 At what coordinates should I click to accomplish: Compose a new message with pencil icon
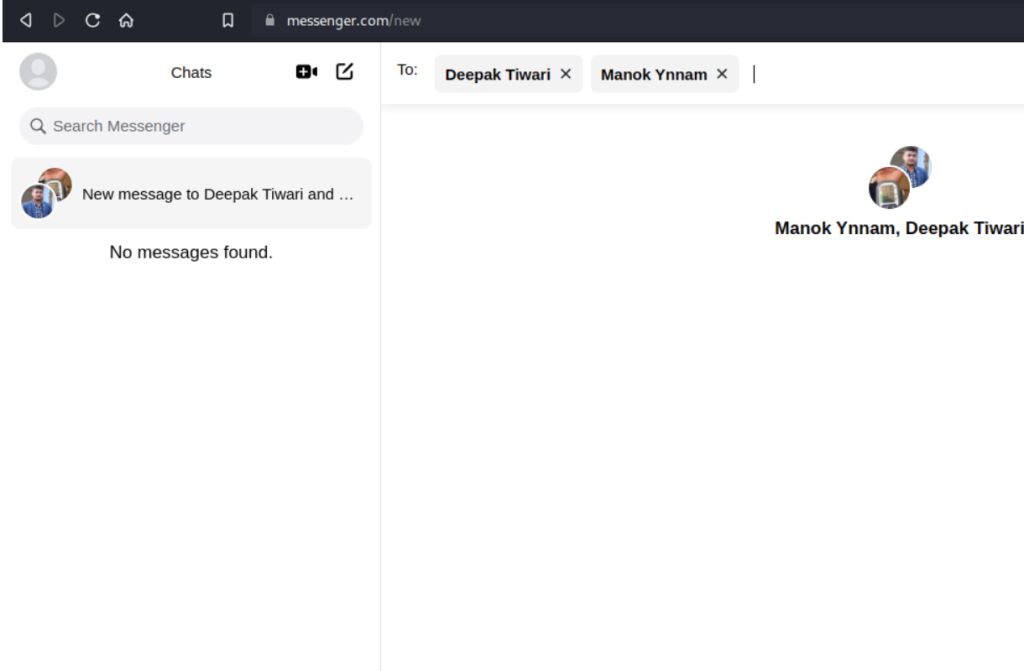[x=344, y=71]
